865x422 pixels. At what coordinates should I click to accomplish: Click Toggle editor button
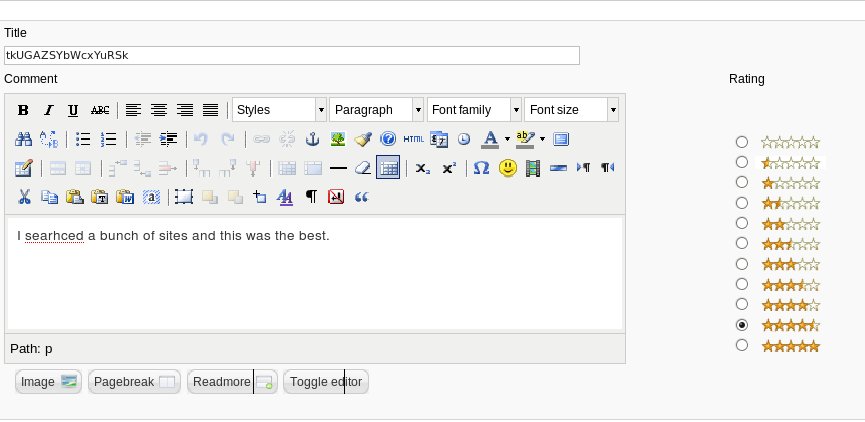click(325, 382)
